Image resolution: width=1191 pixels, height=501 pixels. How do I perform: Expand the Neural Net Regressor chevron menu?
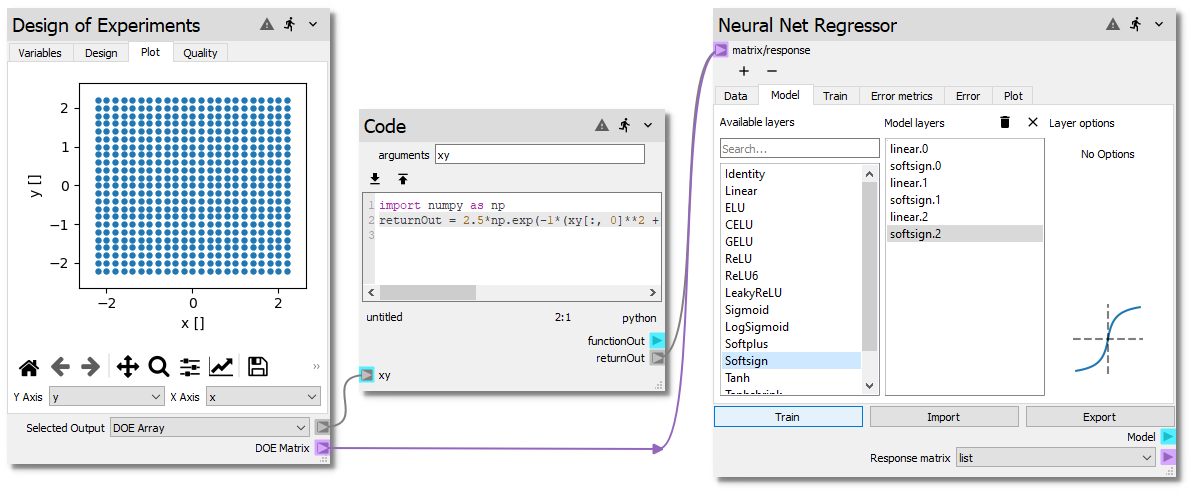(1161, 25)
